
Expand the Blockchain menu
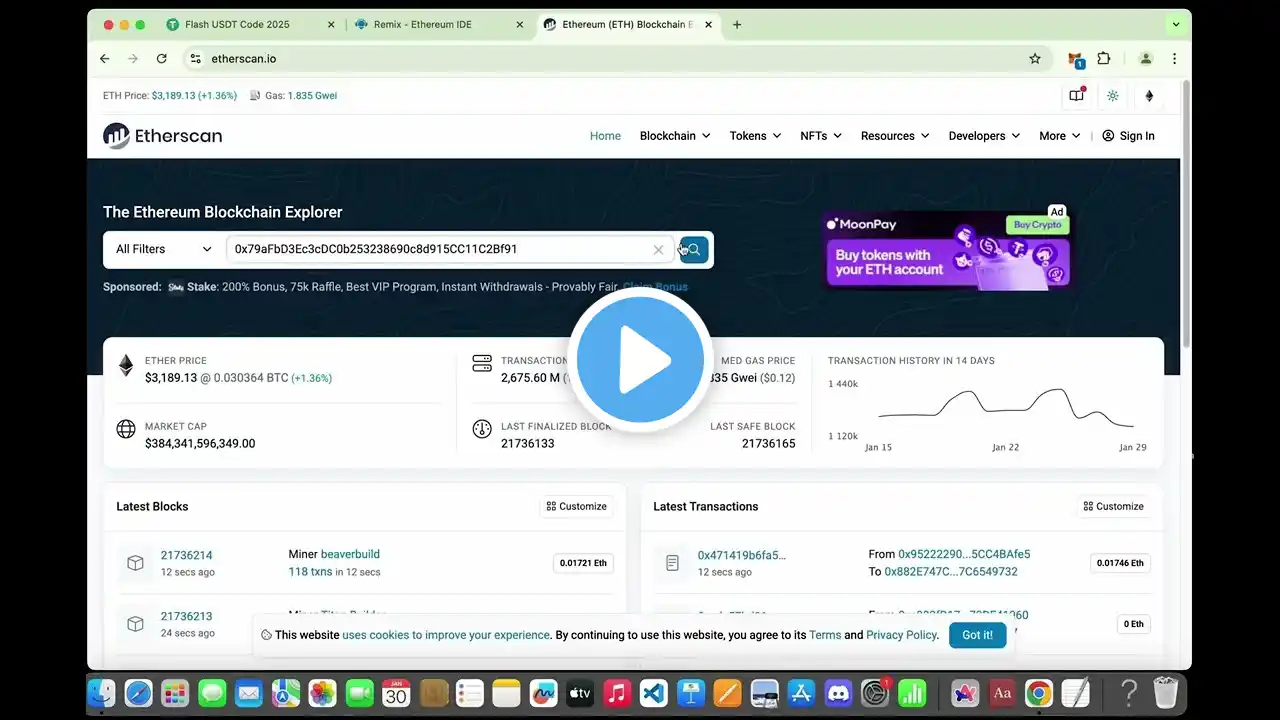675,136
